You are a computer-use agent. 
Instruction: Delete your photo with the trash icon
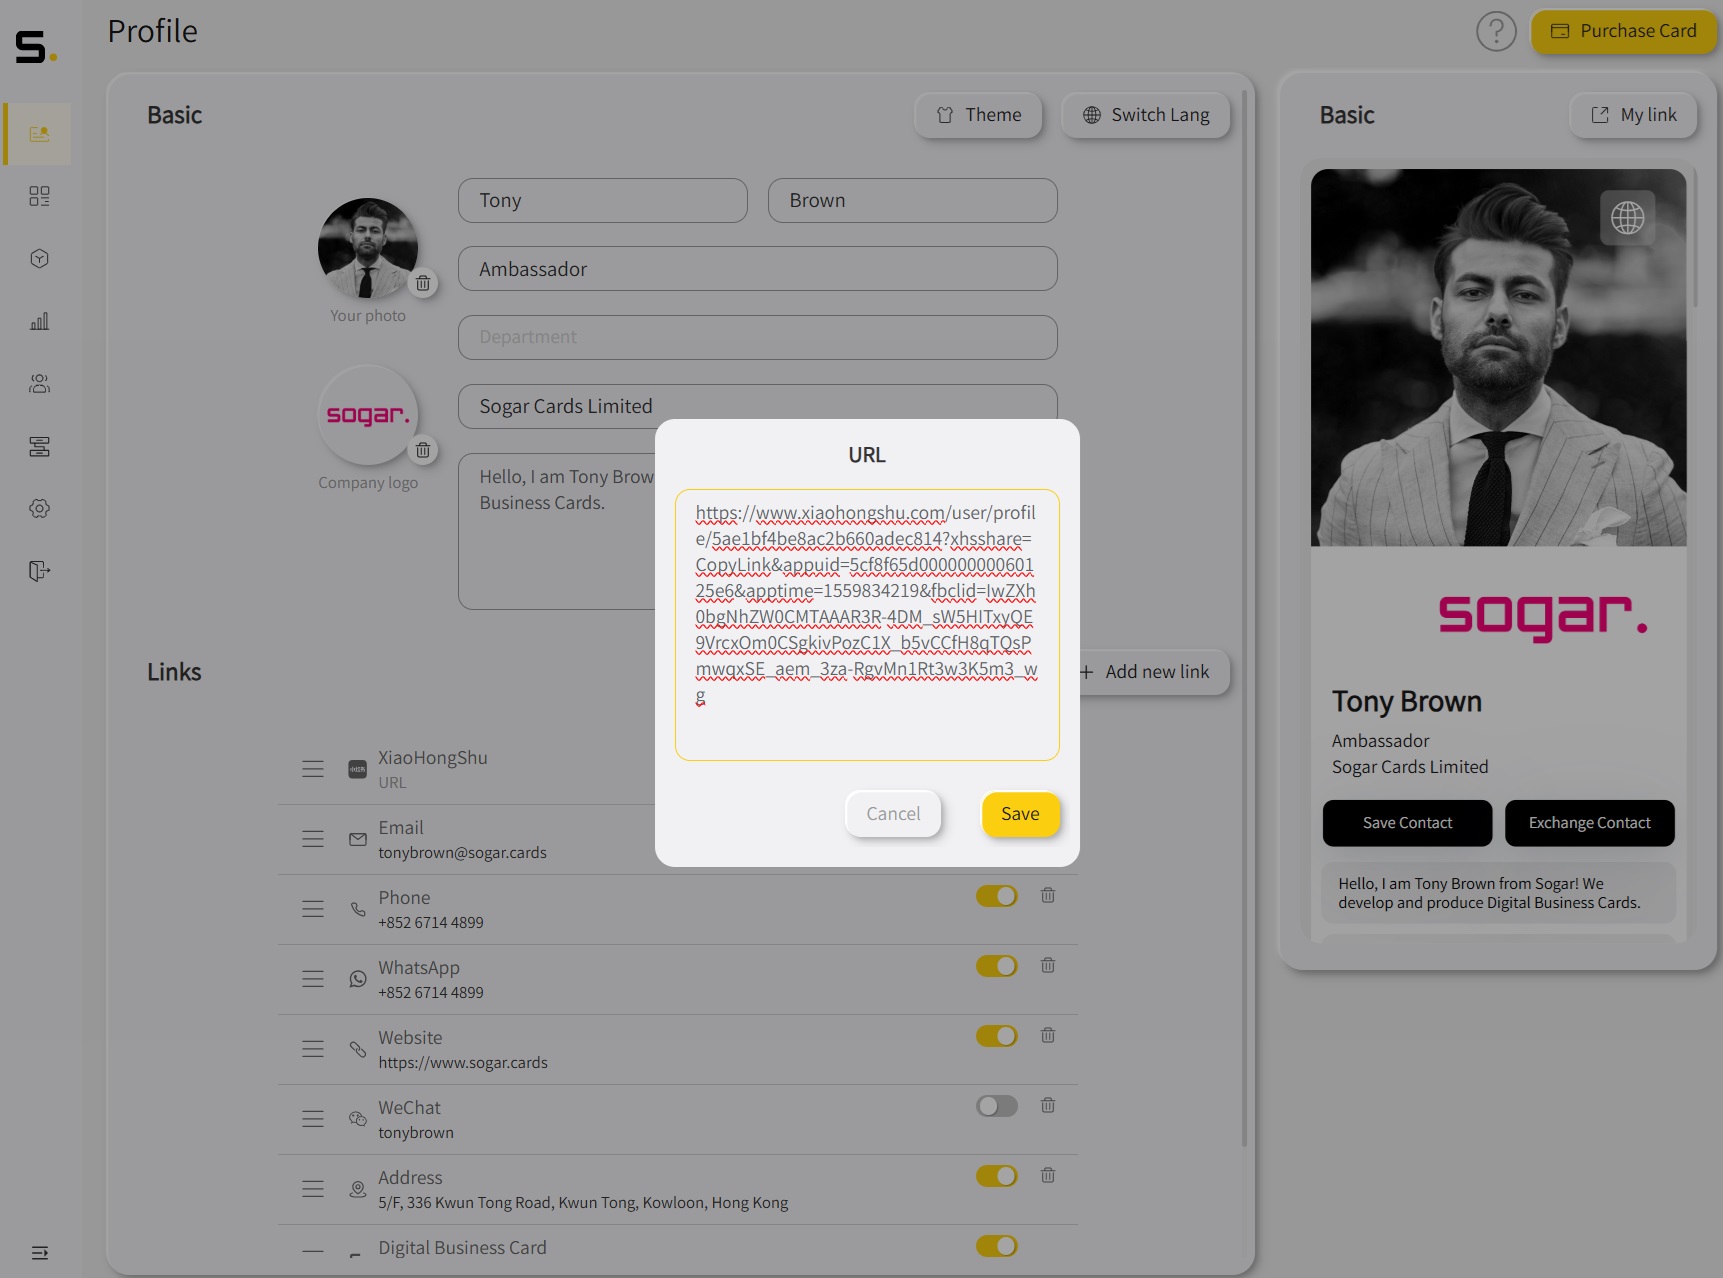[x=423, y=283]
